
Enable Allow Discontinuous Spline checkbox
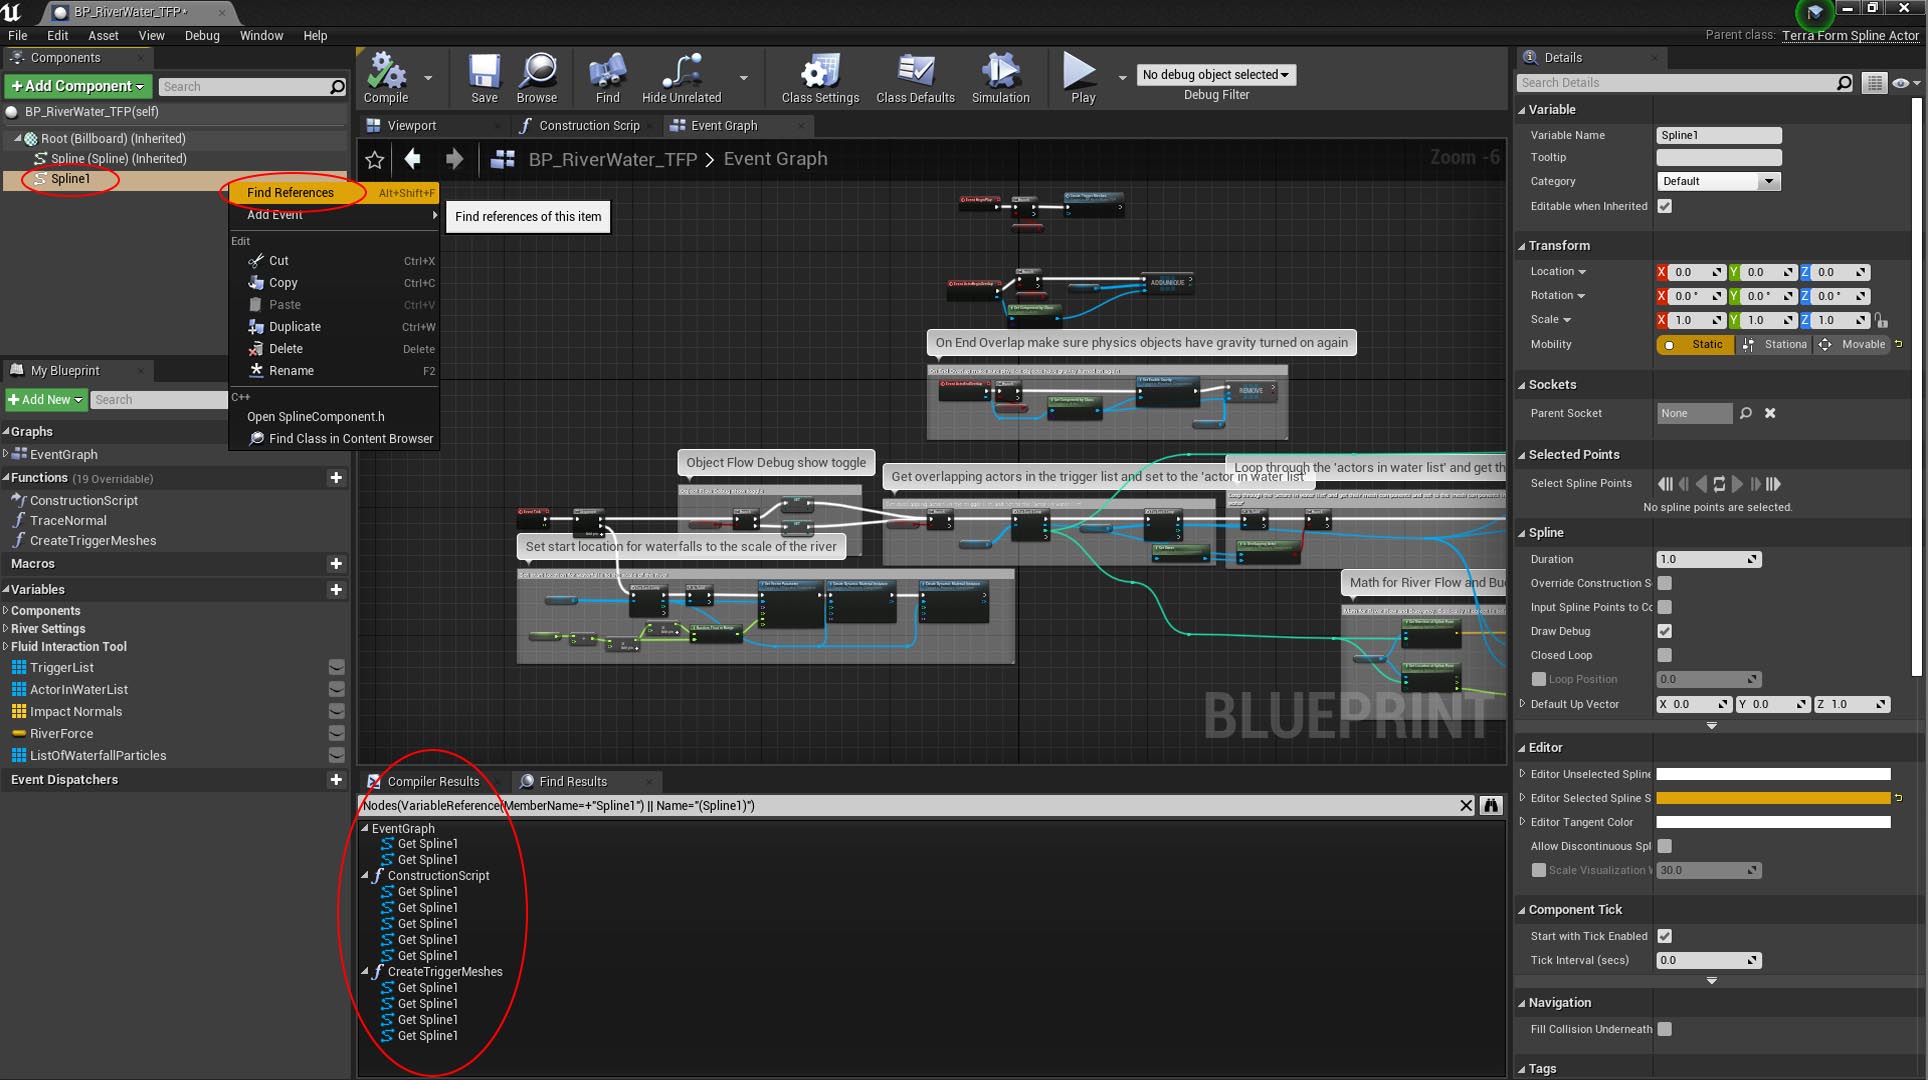click(1664, 846)
